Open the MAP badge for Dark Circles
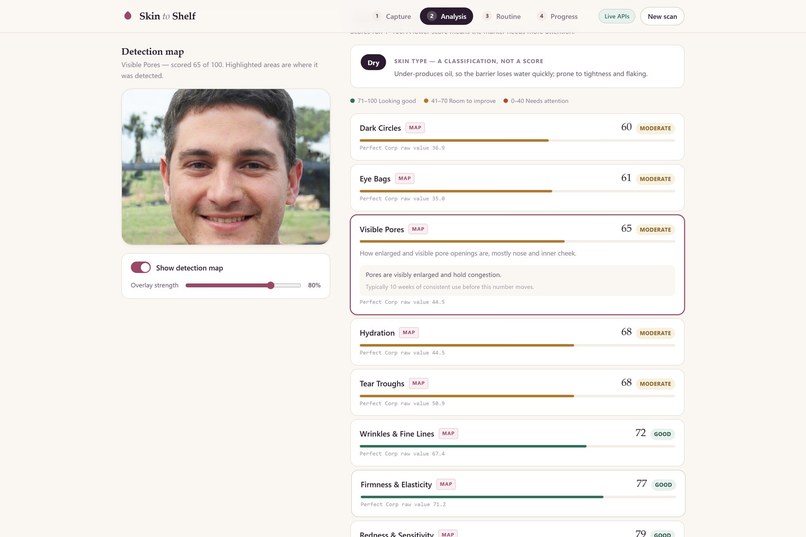 click(x=415, y=127)
